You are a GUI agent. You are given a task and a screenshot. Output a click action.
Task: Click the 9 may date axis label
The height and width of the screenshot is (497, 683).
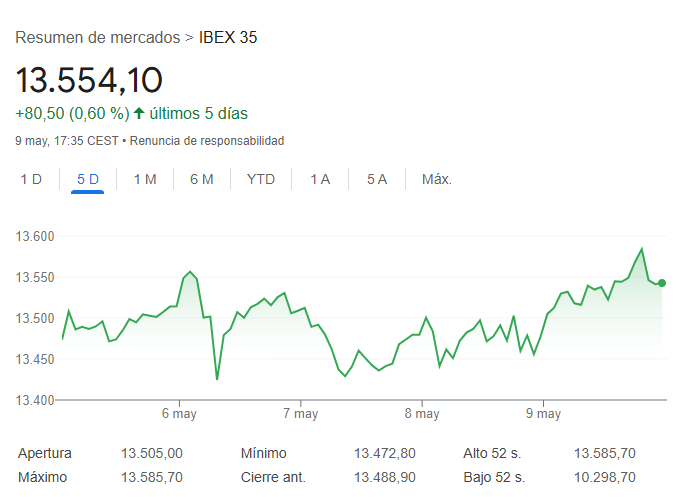543,414
